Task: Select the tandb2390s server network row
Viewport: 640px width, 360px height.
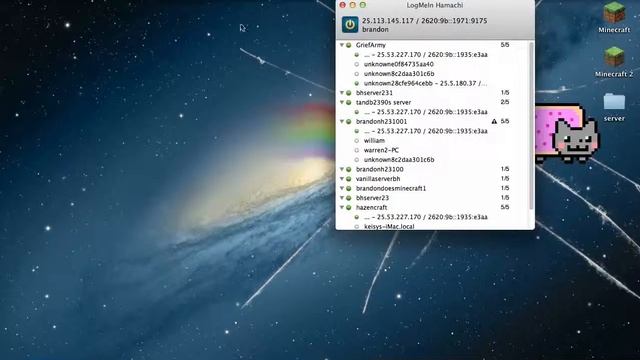Action: tap(433, 102)
